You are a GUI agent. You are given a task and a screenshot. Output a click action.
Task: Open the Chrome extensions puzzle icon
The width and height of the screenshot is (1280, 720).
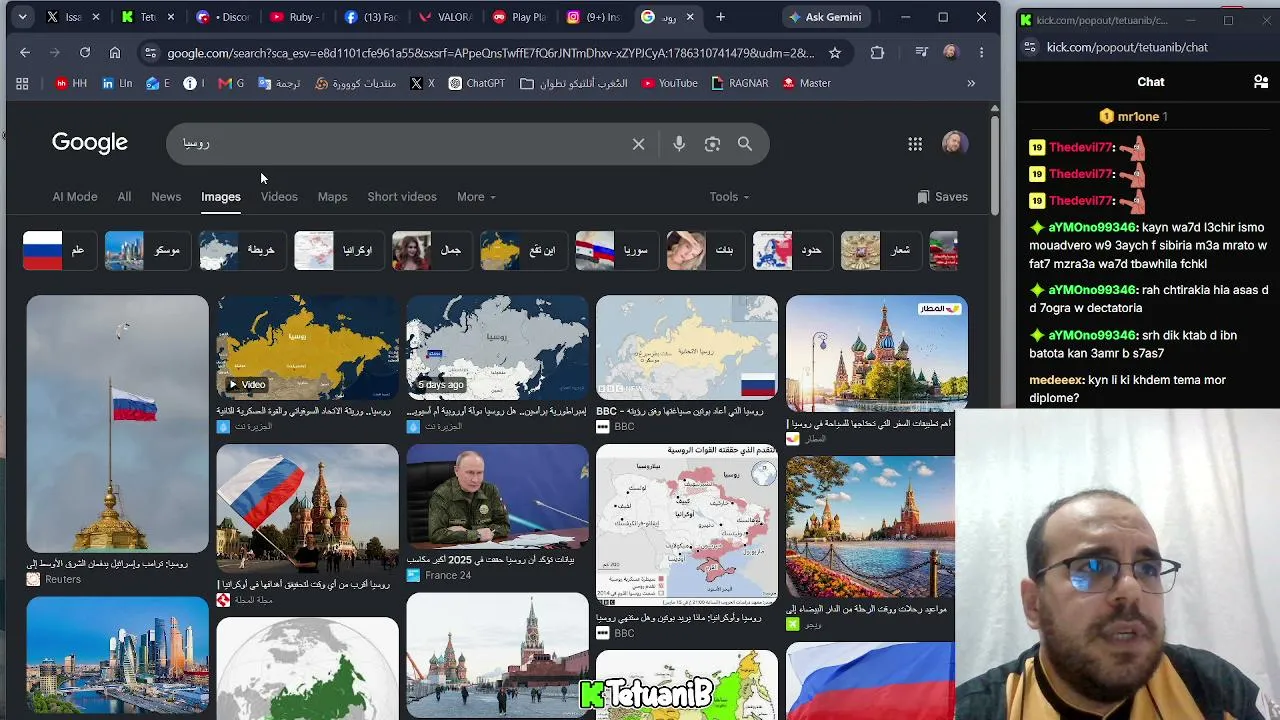click(x=877, y=53)
